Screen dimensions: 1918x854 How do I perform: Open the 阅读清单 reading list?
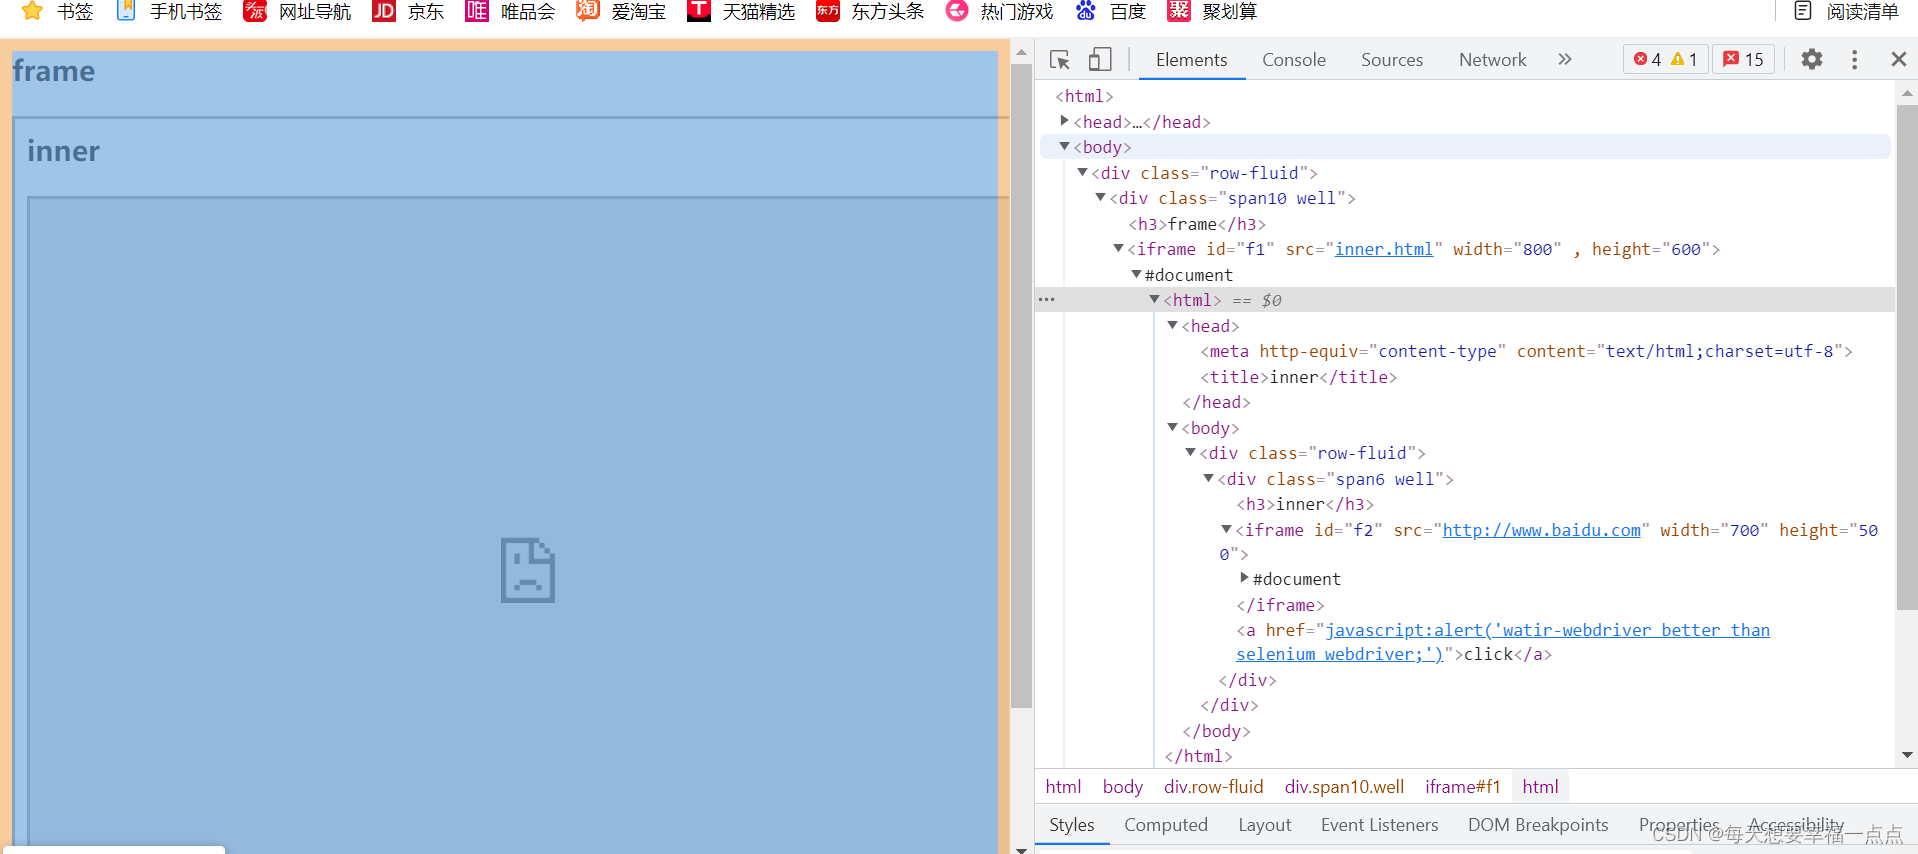click(1846, 11)
